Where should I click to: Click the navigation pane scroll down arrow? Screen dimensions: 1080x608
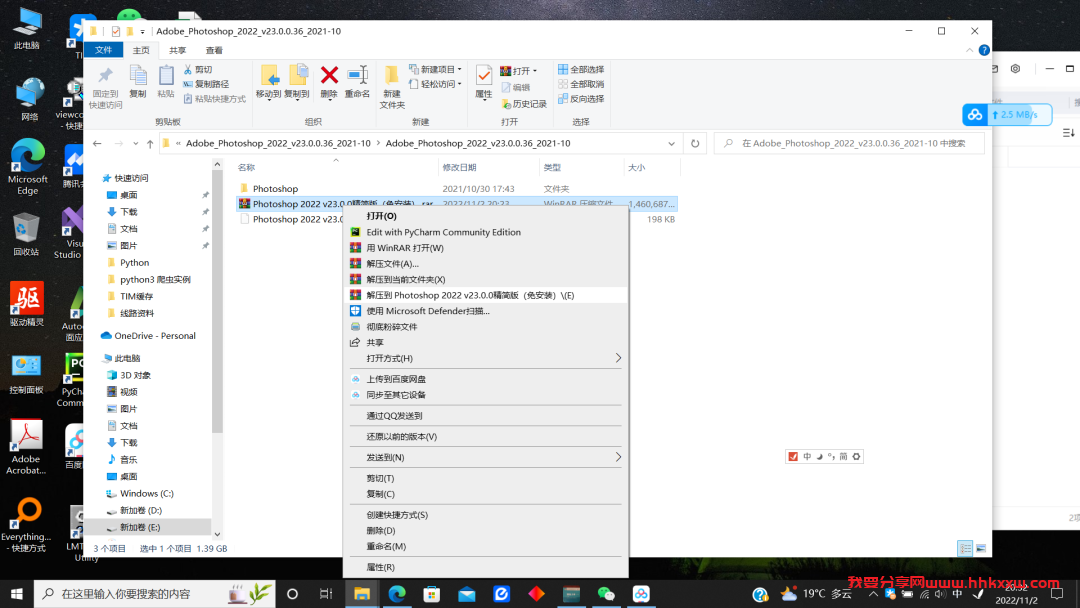(217, 534)
